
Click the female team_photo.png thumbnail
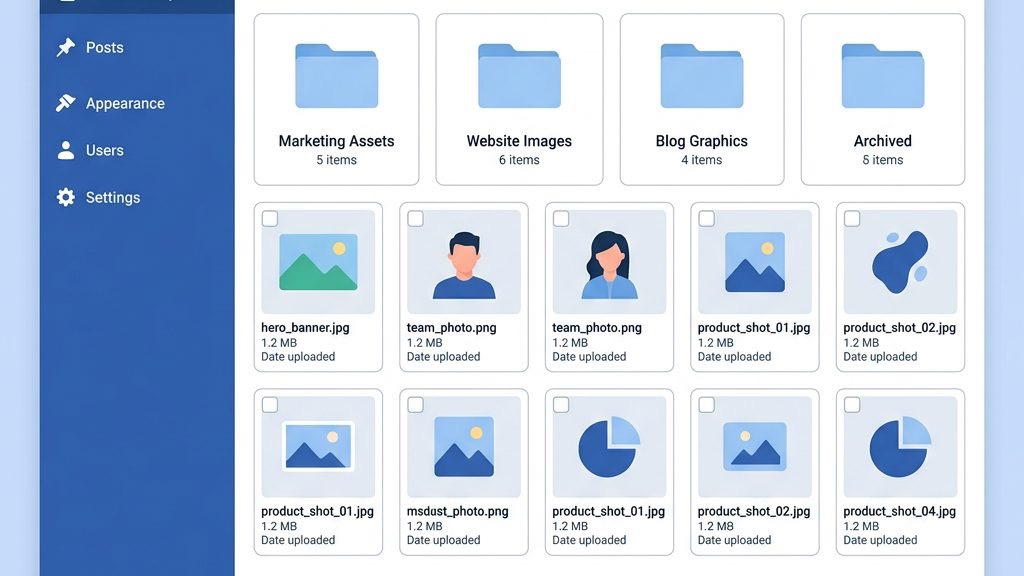tap(609, 261)
